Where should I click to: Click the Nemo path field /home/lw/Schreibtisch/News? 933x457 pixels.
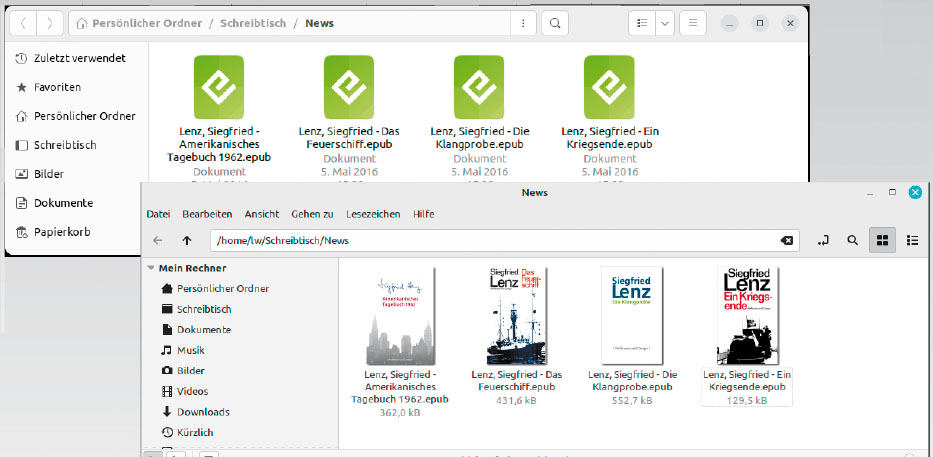[x=505, y=240]
